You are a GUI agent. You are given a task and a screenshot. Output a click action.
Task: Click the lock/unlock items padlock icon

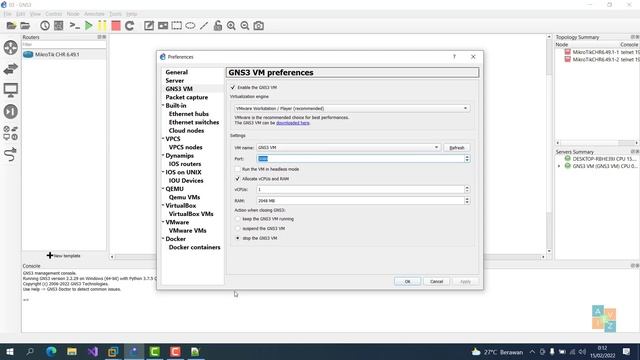[x=218, y=26]
